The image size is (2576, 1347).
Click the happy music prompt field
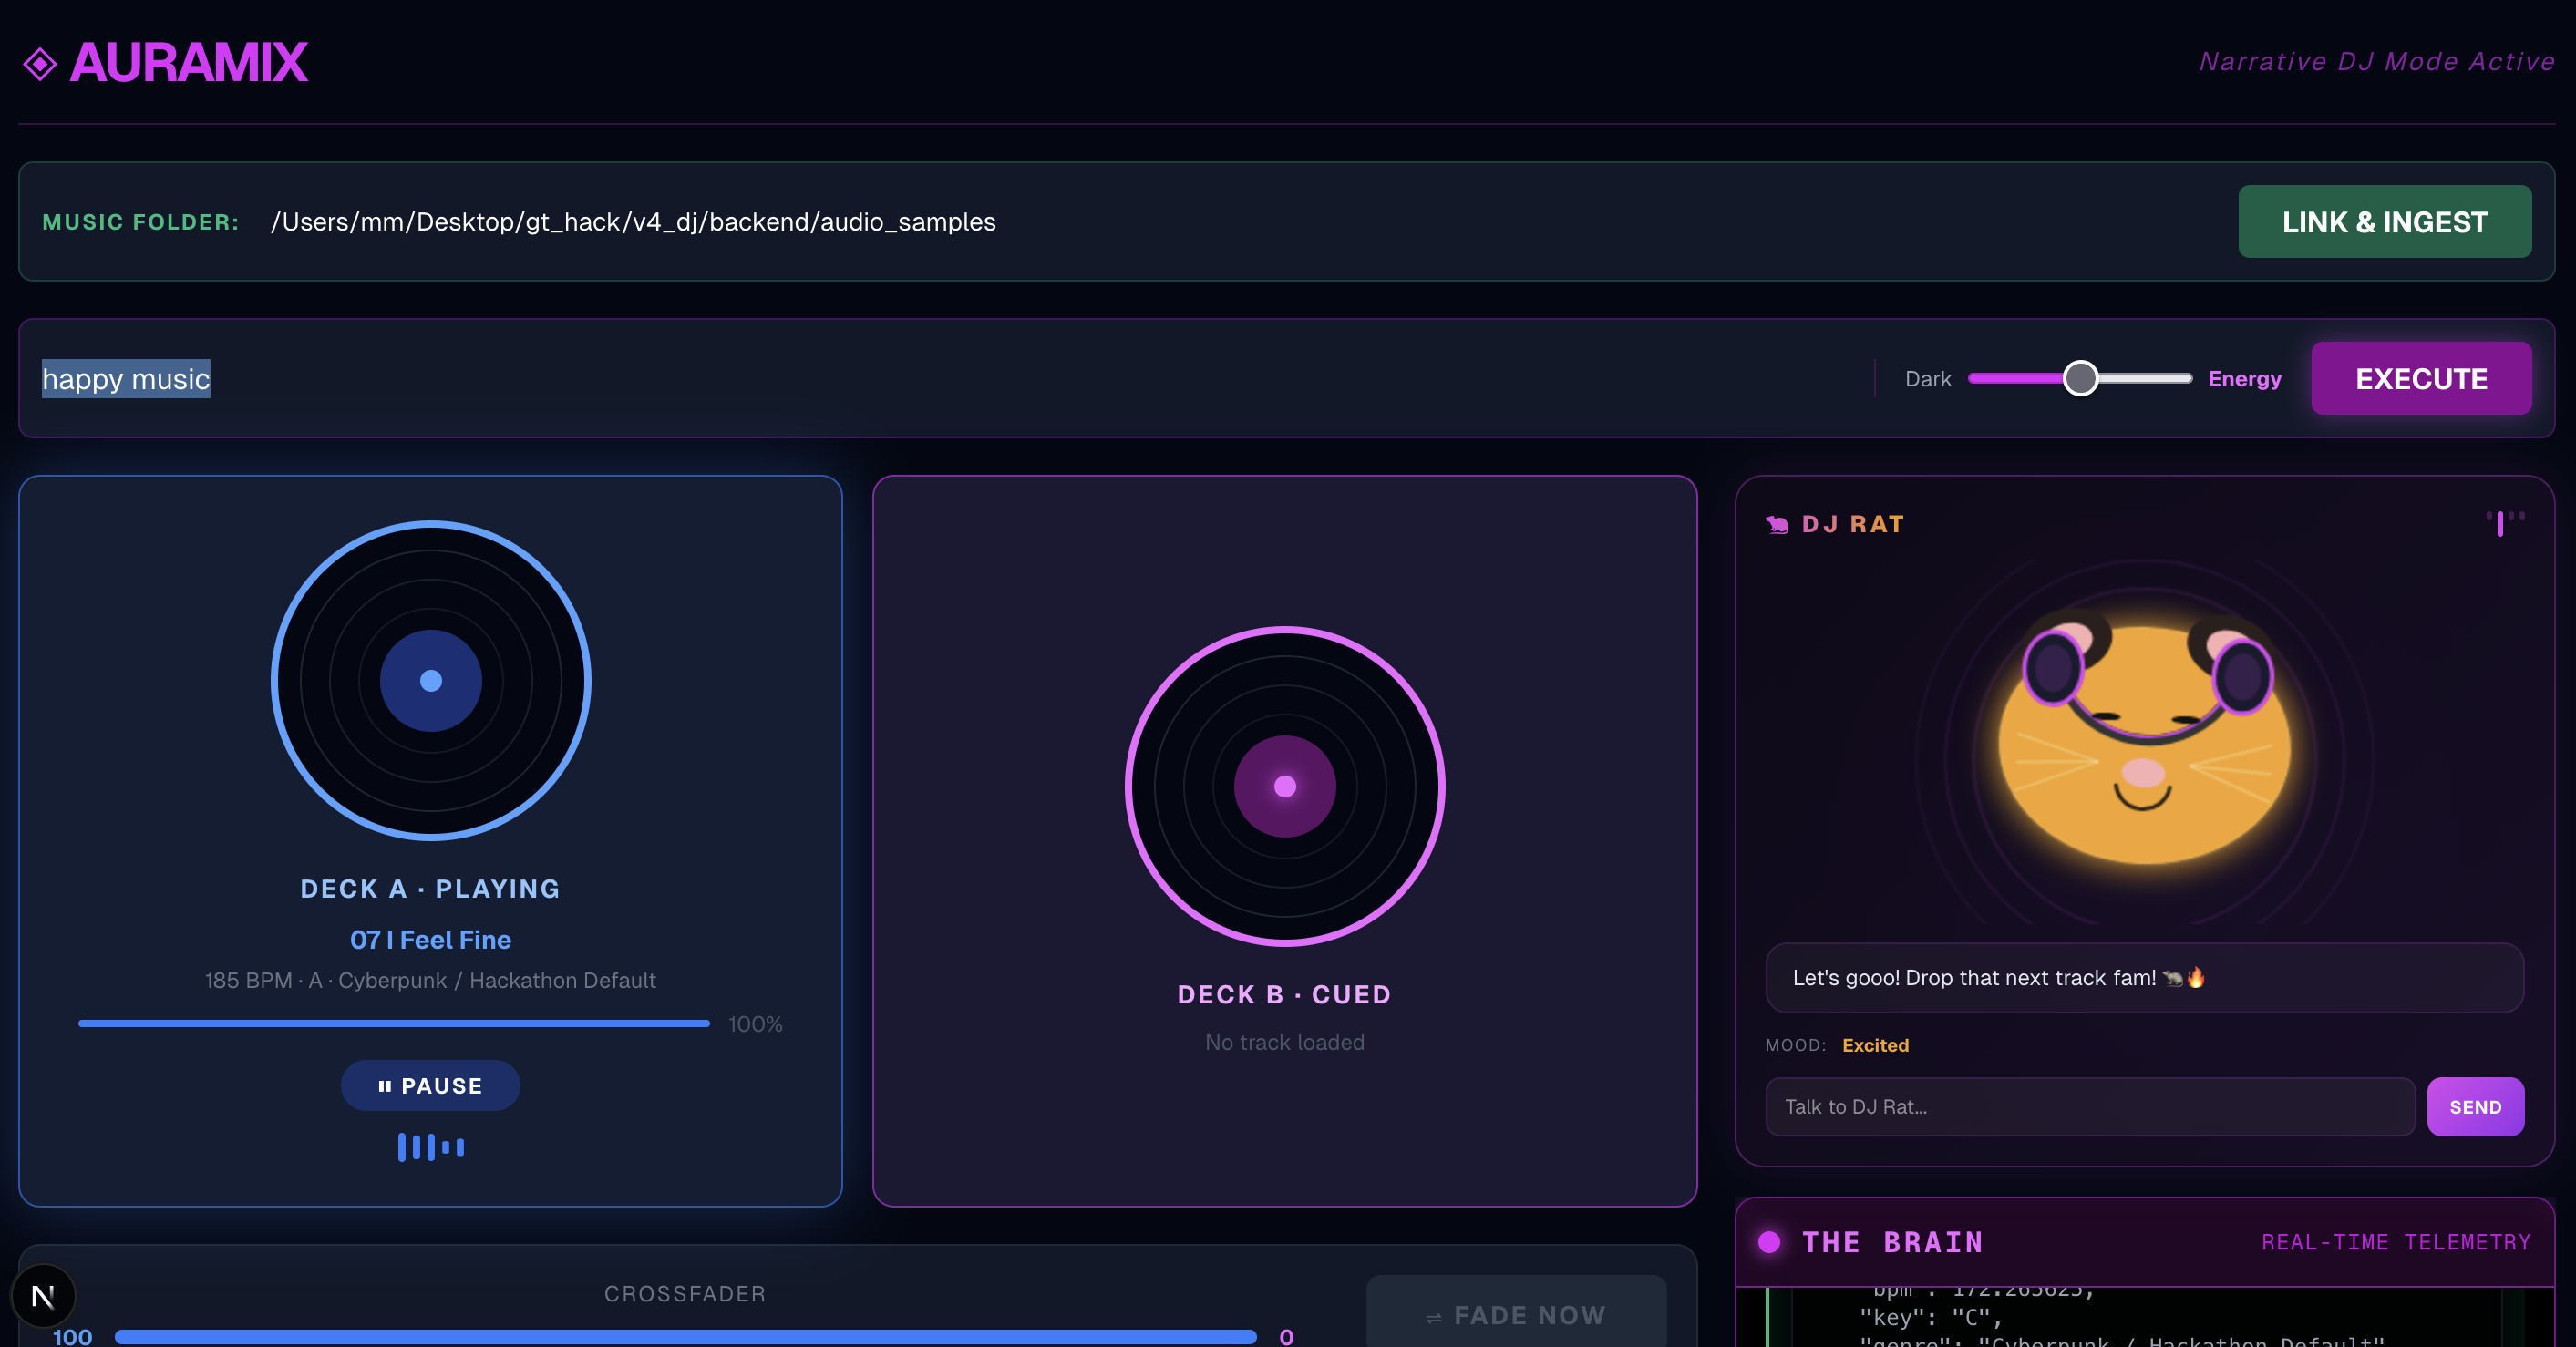pos(900,379)
